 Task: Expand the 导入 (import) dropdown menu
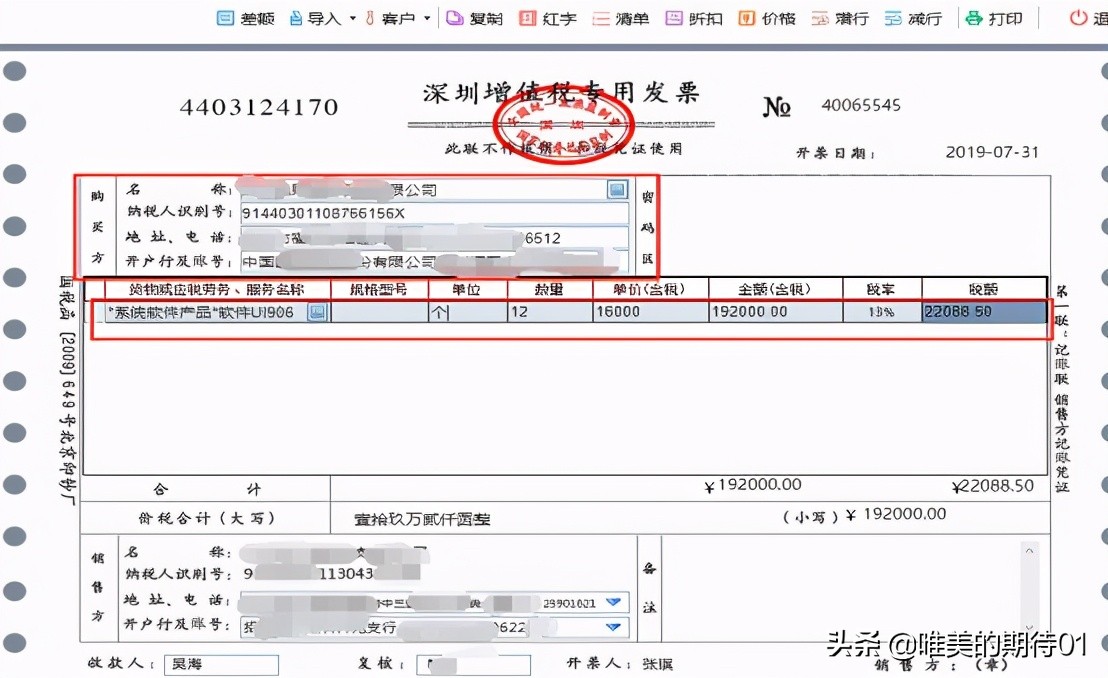[352, 18]
